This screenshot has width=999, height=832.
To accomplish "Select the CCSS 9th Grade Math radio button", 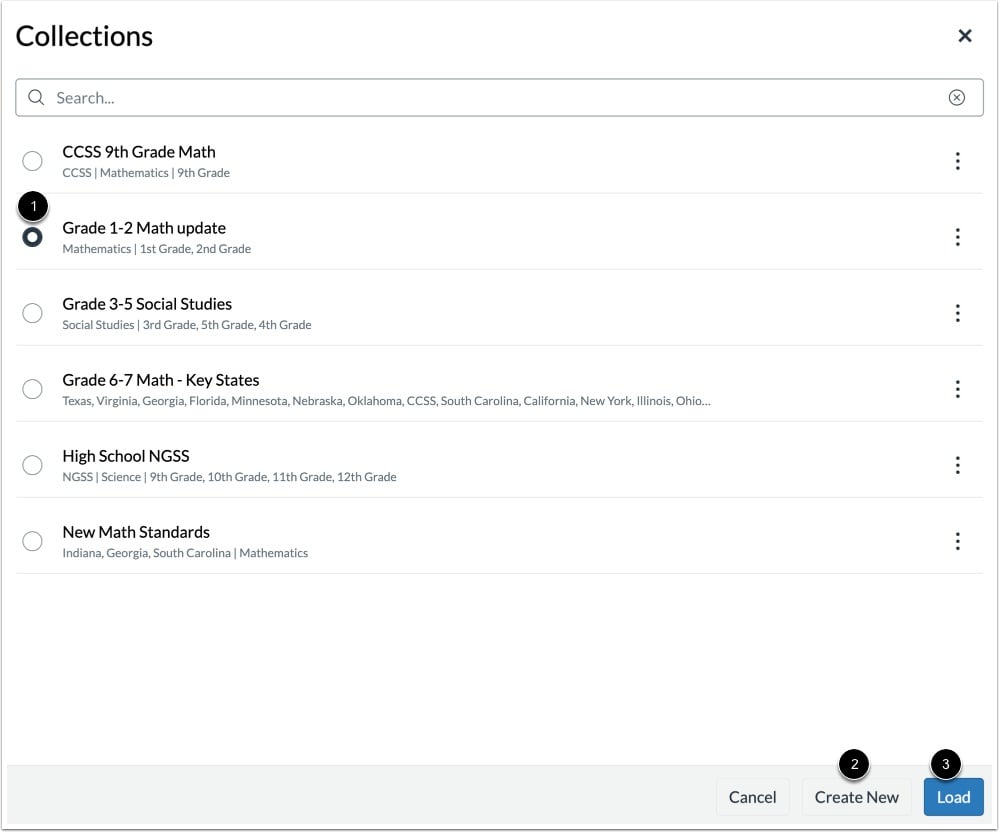I will click(33, 161).
